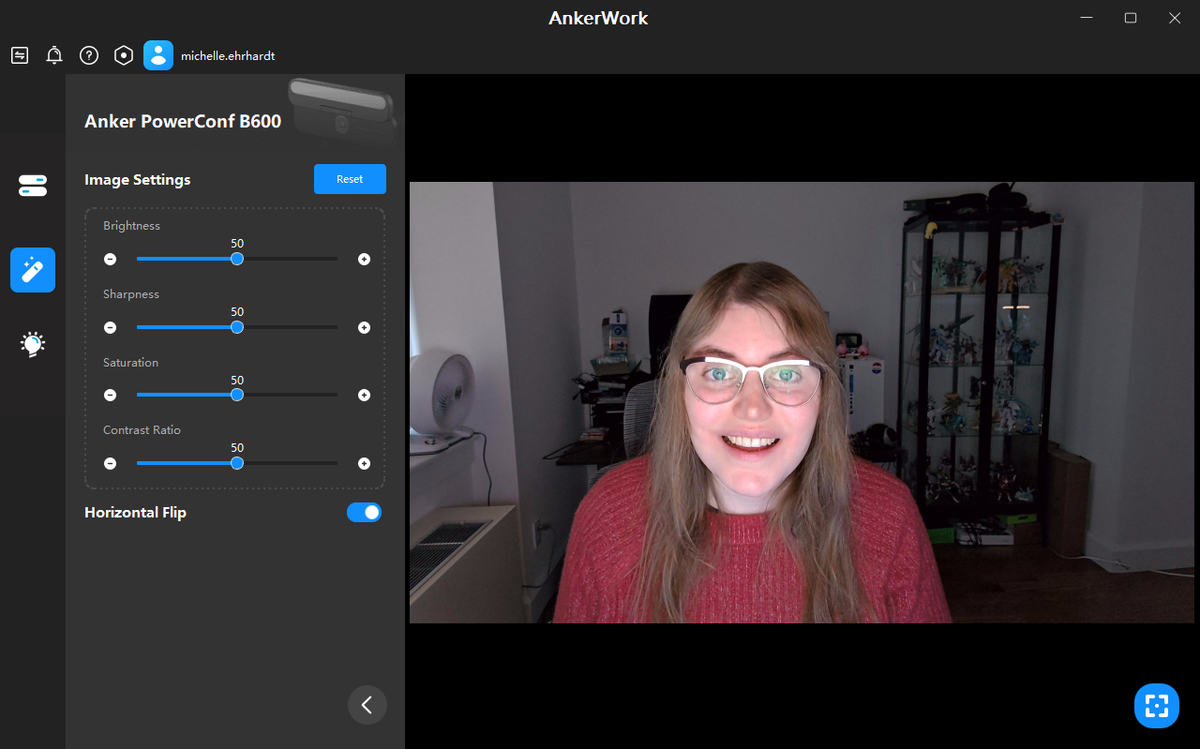The width and height of the screenshot is (1200, 749).
Task: Click the Contrast Ratio slider handle
Action: pos(237,463)
